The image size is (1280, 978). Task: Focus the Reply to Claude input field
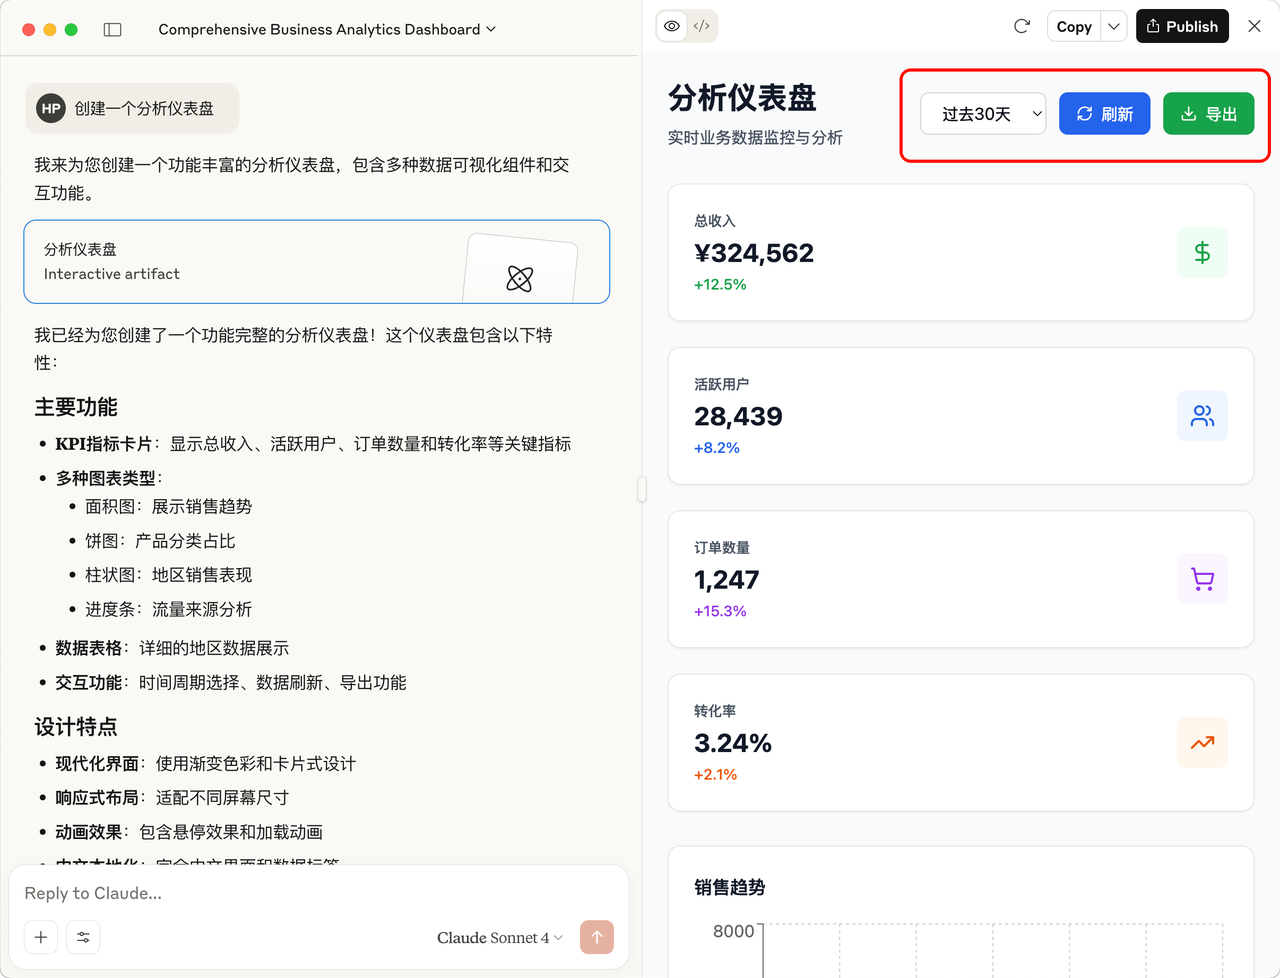[x=318, y=893]
